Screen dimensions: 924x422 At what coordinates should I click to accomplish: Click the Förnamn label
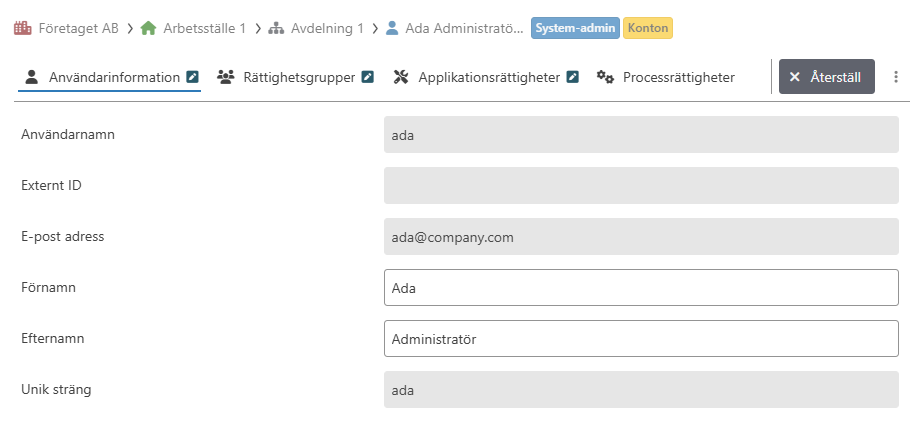48,288
